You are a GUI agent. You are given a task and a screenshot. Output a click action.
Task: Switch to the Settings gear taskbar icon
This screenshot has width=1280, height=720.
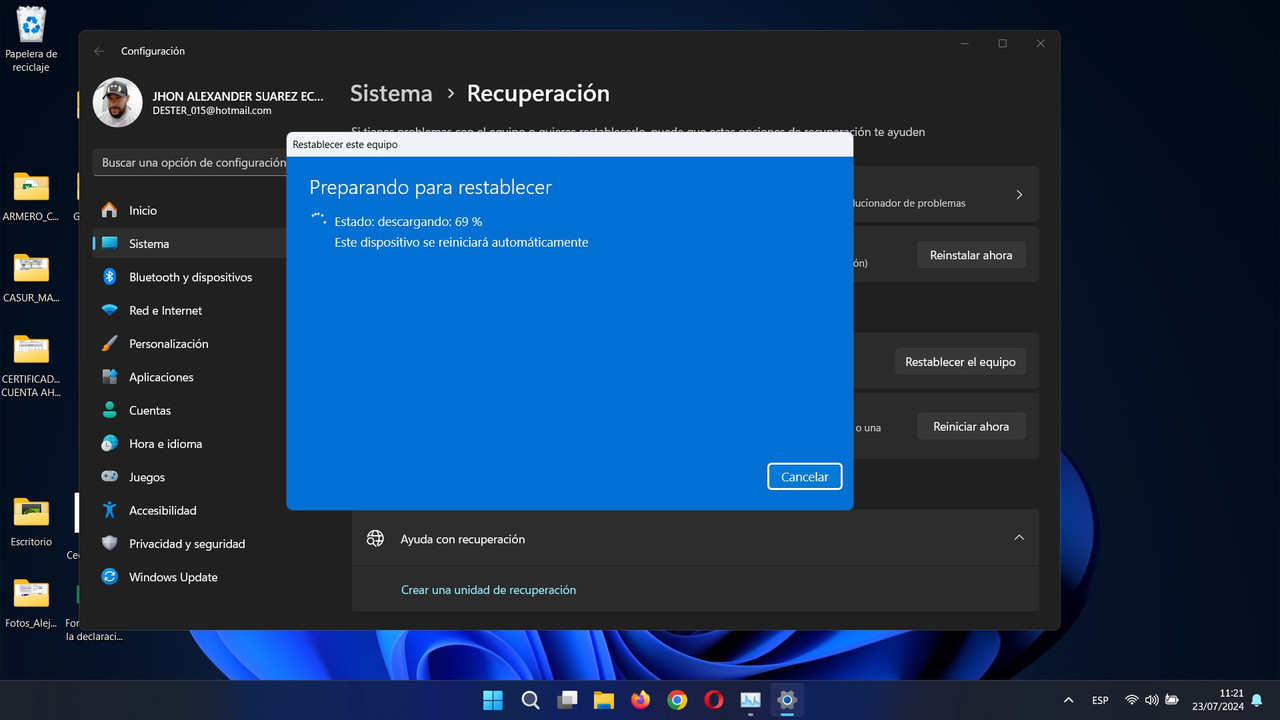787,700
